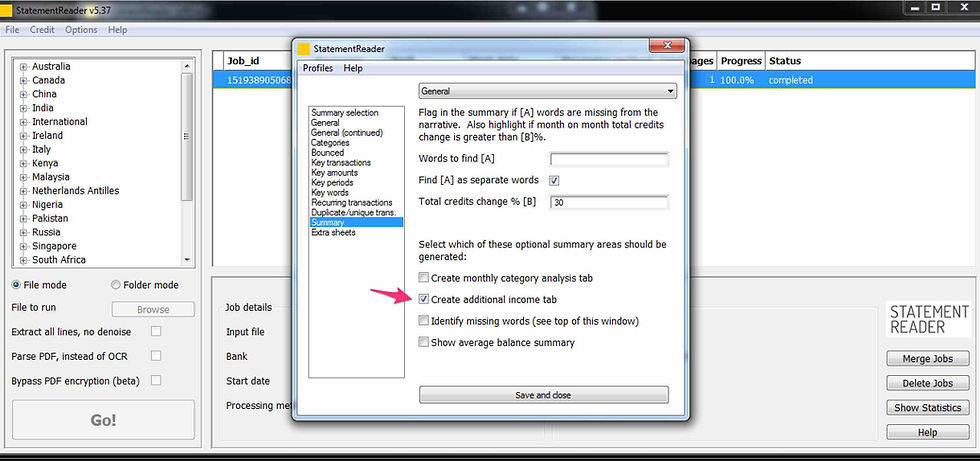Select the Malaysia country entry

[x=51, y=177]
